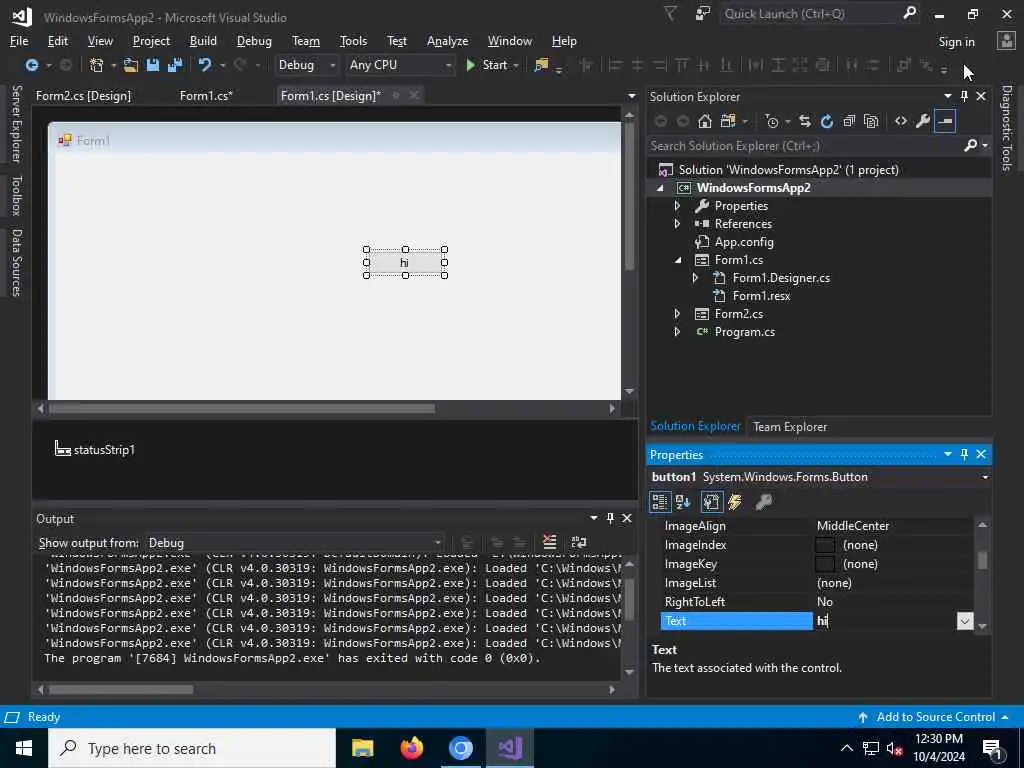Image resolution: width=1024 pixels, height=768 pixels.
Task: Click the New Project toolbar icon
Action: click(x=97, y=65)
